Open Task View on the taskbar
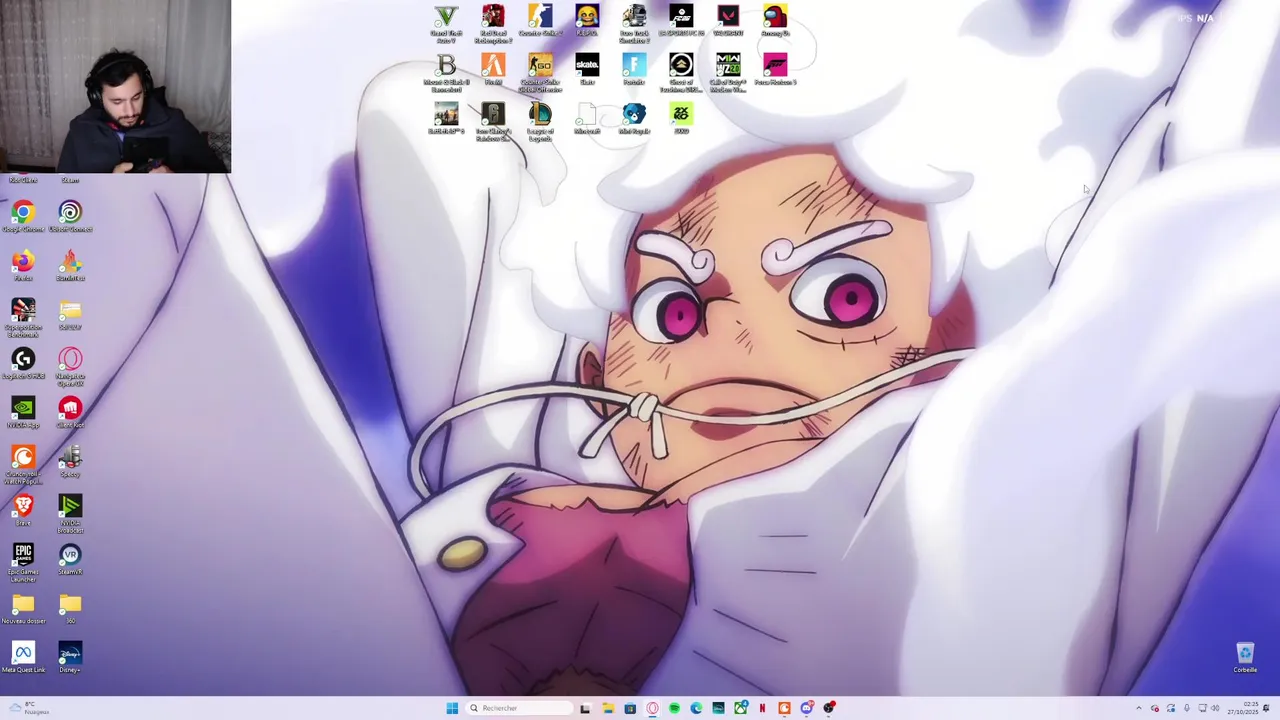 [x=585, y=708]
